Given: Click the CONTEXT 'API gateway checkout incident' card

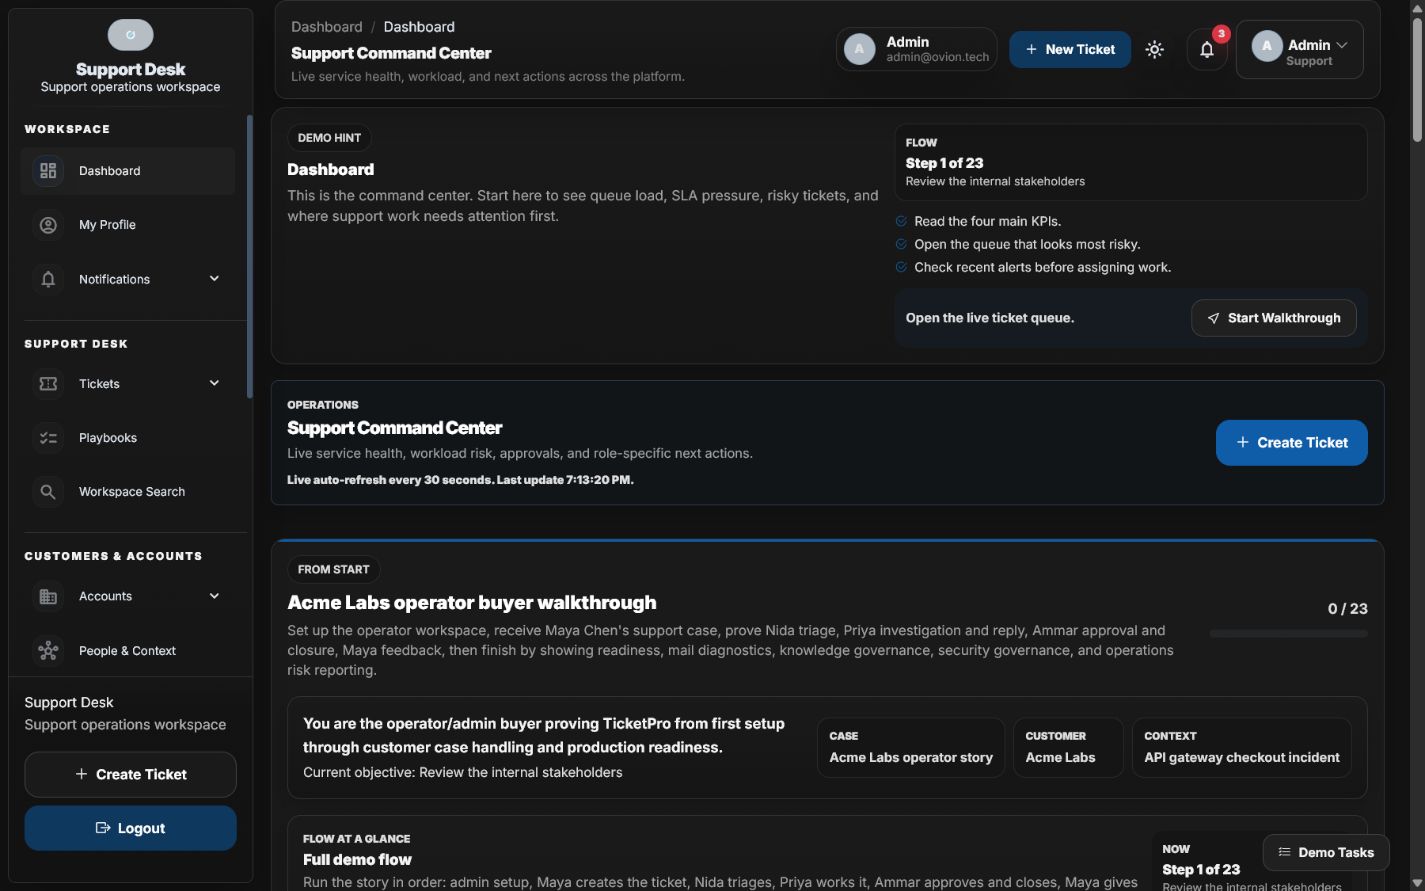Looking at the screenshot, I should pos(1242,748).
